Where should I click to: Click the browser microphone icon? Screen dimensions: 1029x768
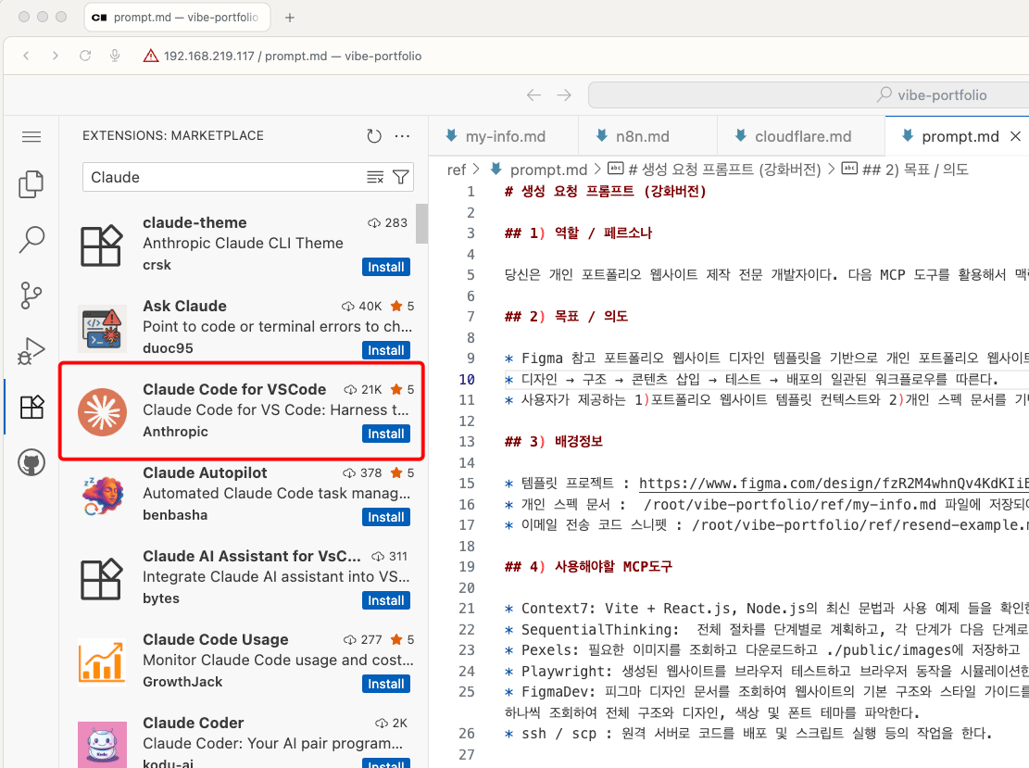pyautogui.click(x=115, y=56)
